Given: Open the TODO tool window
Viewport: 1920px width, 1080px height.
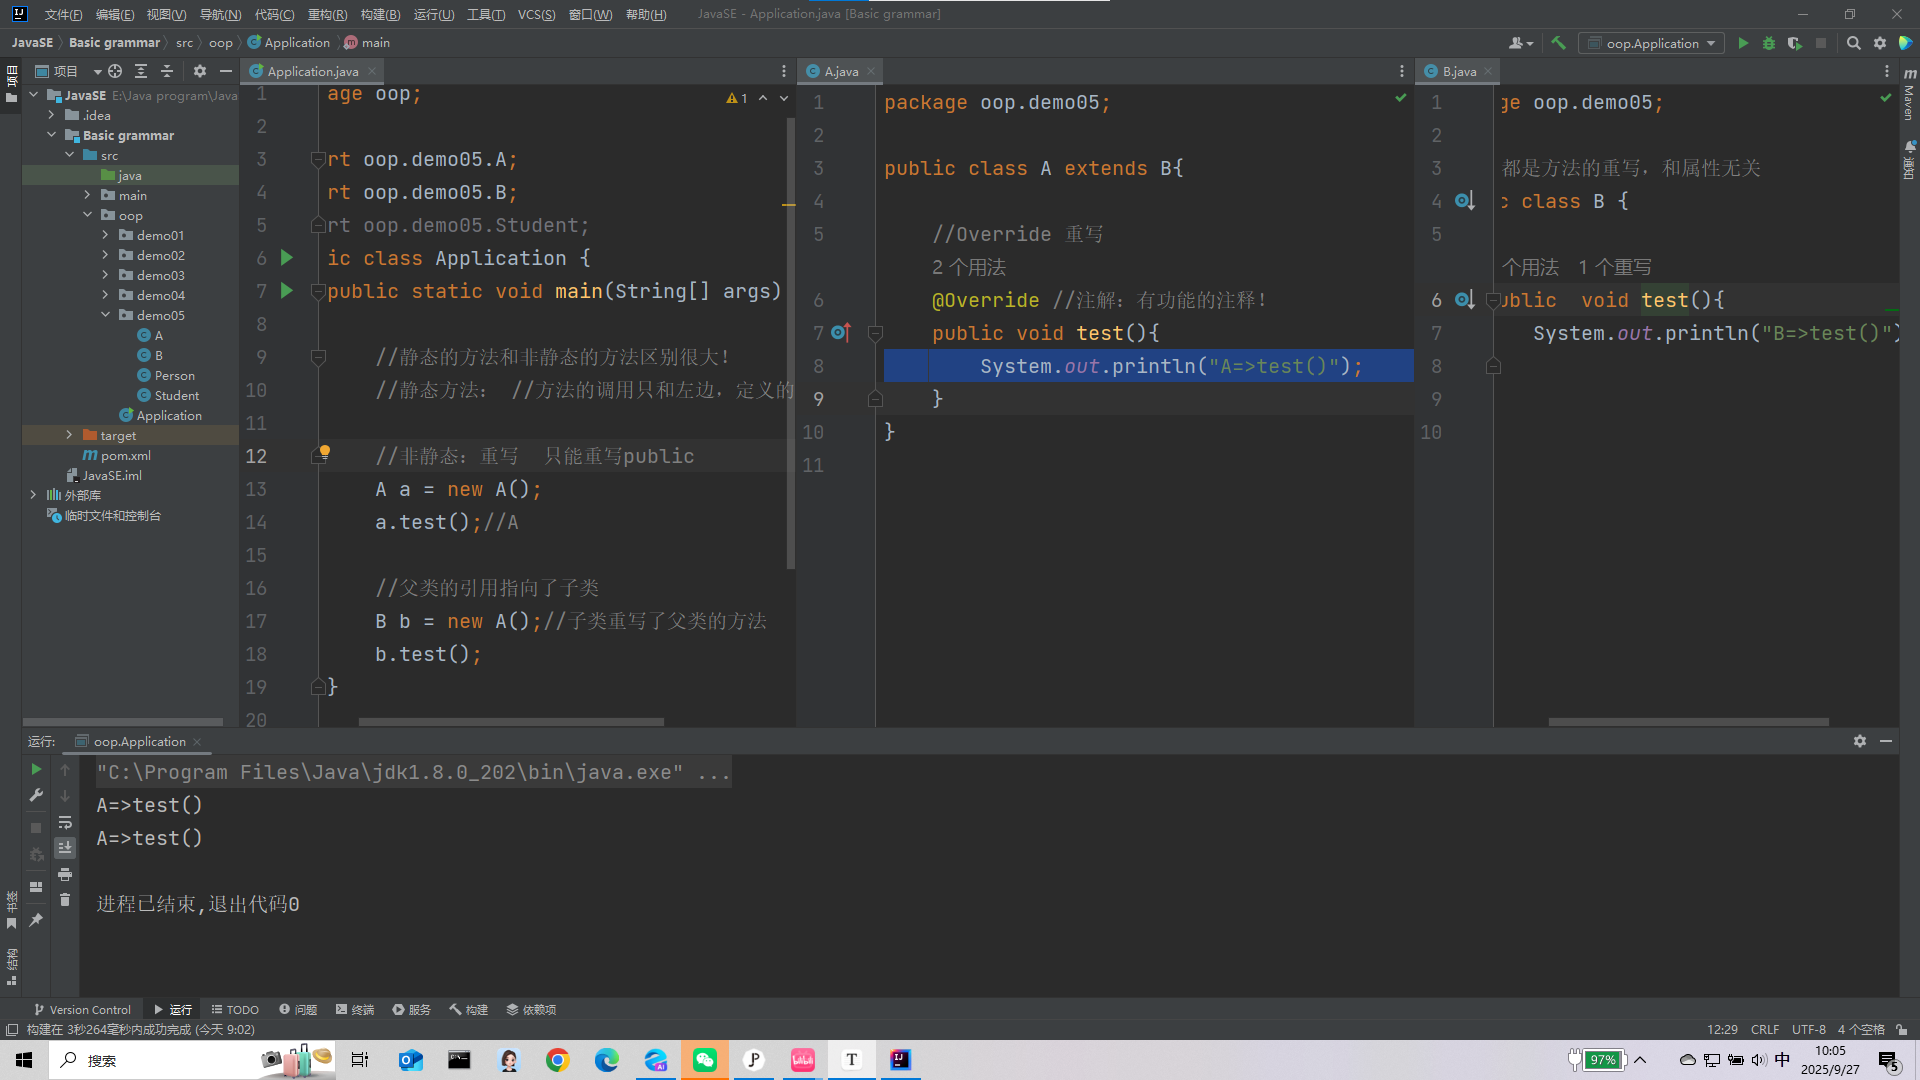Looking at the screenshot, I should [x=235, y=1009].
